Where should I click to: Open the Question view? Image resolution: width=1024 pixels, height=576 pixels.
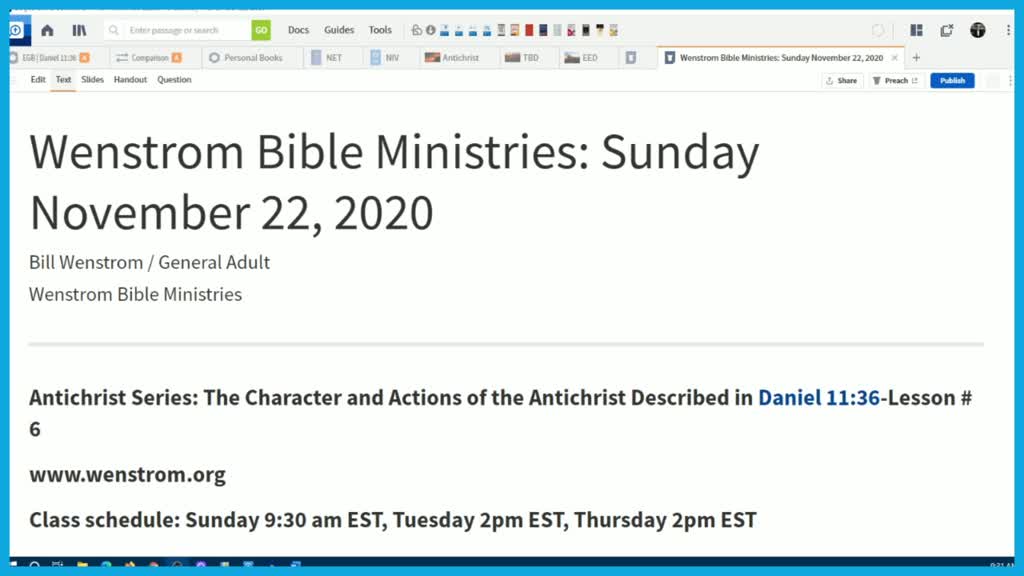[x=174, y=80]
